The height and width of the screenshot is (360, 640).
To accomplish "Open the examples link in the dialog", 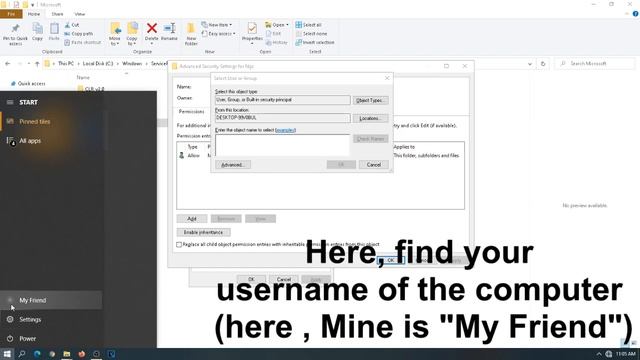I will click(x=285, y=130).
